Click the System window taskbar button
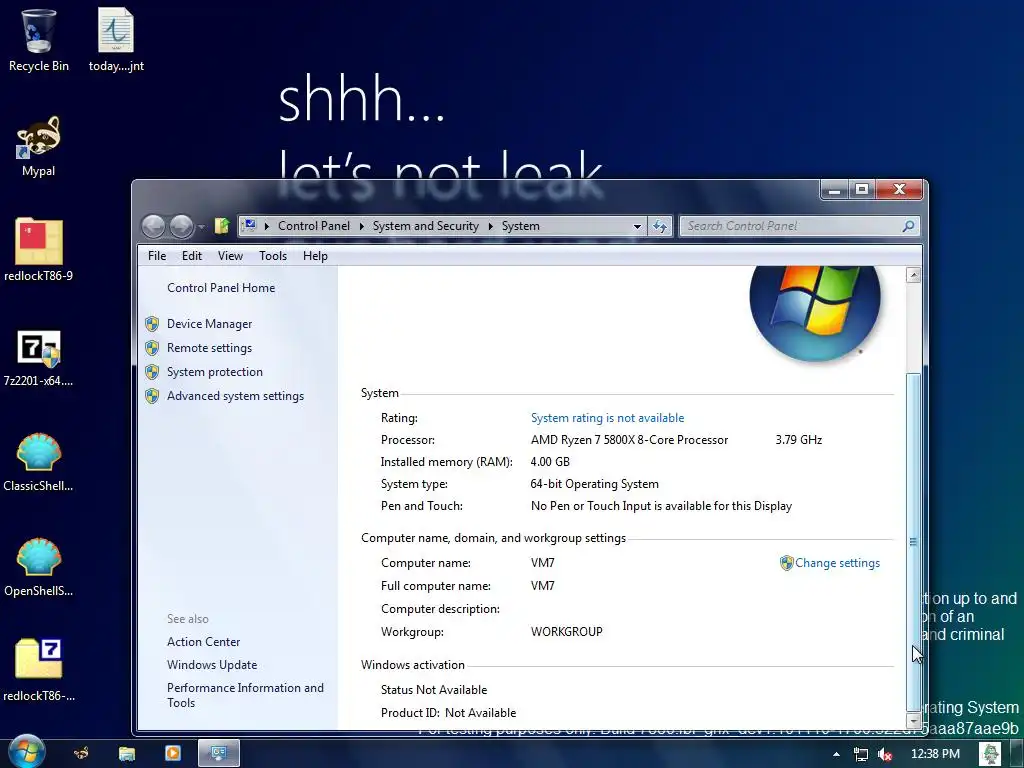 (x=219, y=754)
